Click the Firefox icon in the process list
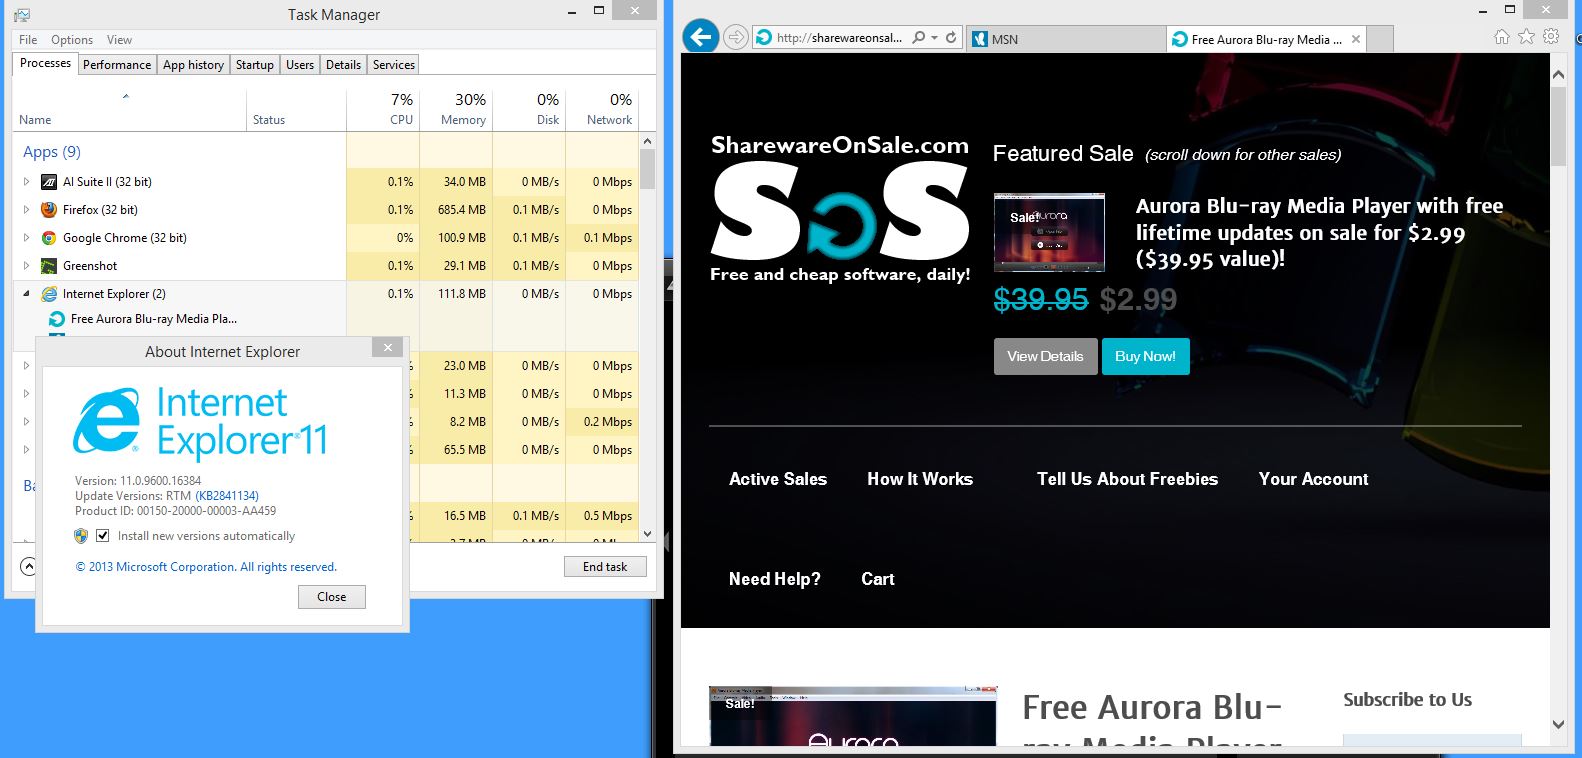The height and width of the screenshot is (758, 1582). click(x=49, y=210)
